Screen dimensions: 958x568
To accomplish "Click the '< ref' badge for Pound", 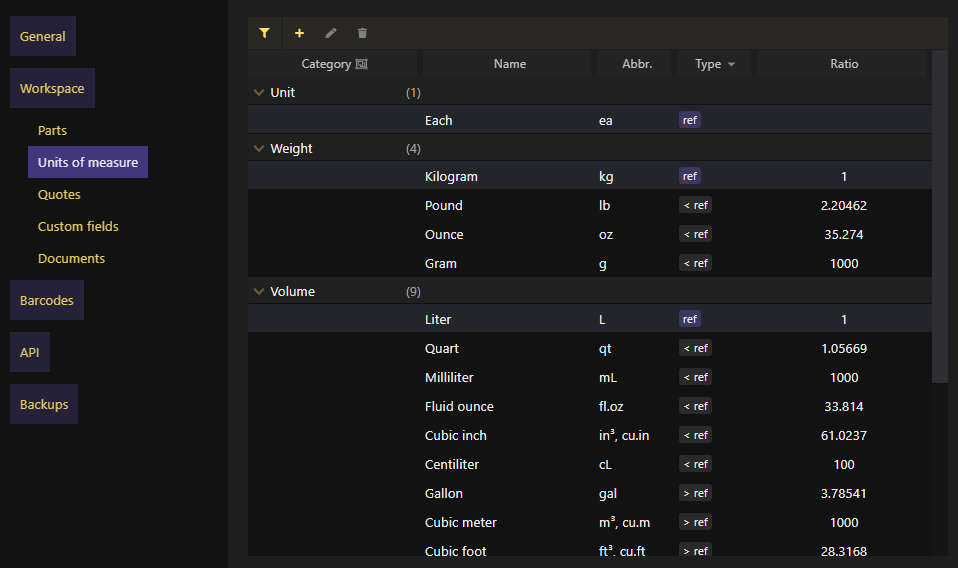I will coord(695,205).
